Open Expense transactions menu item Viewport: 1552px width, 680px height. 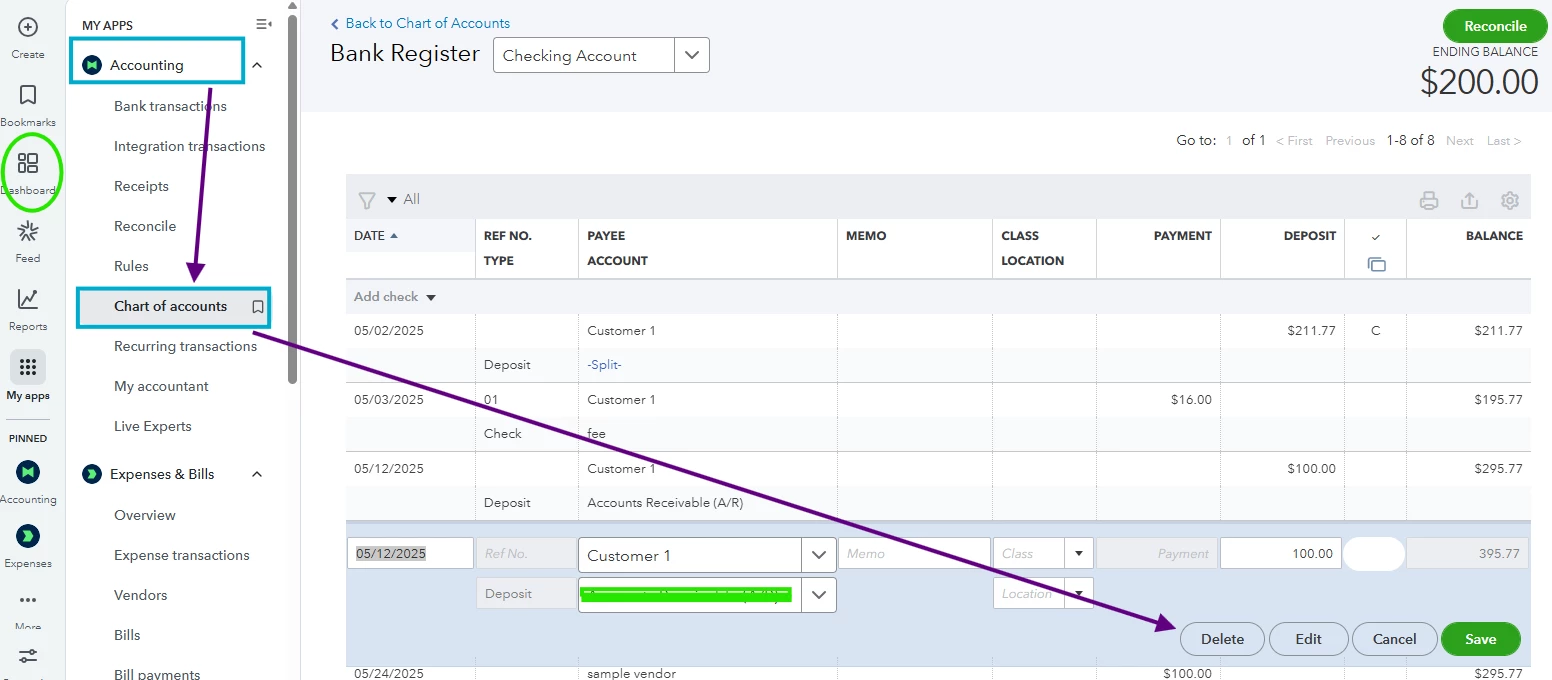click(181, 555)
